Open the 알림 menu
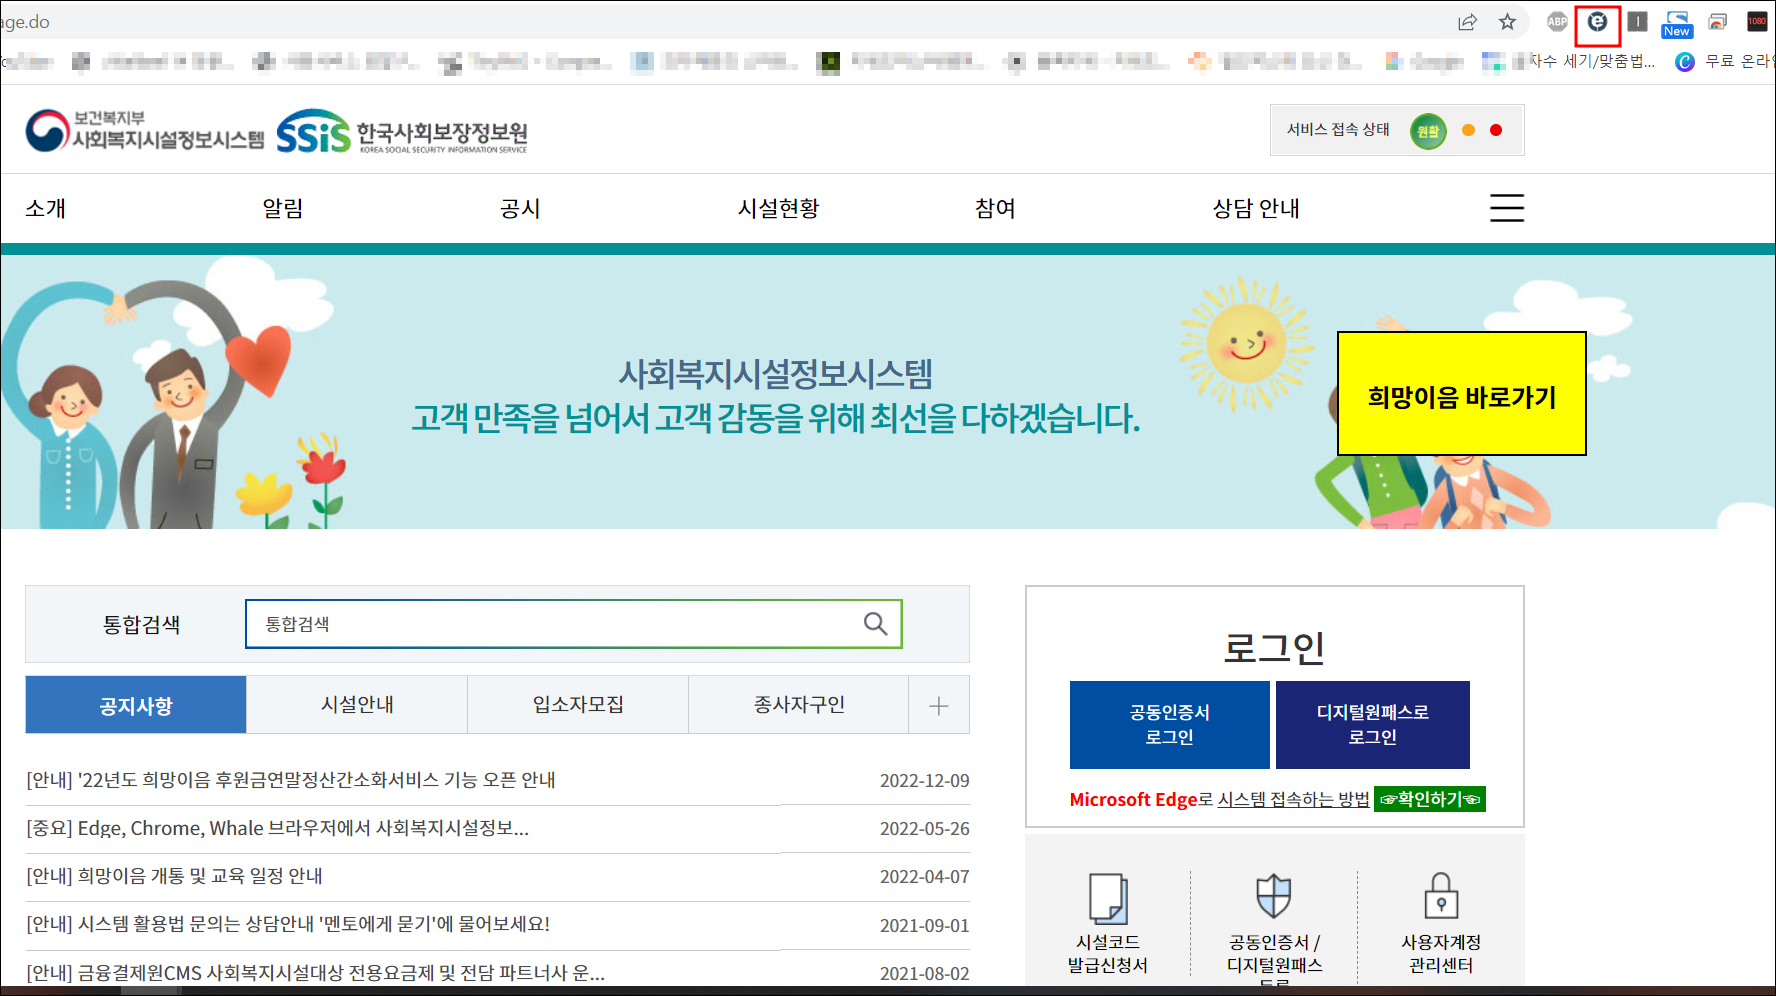Image resolution: width=1776 pixels, height=996 pixels. [283, 208]
